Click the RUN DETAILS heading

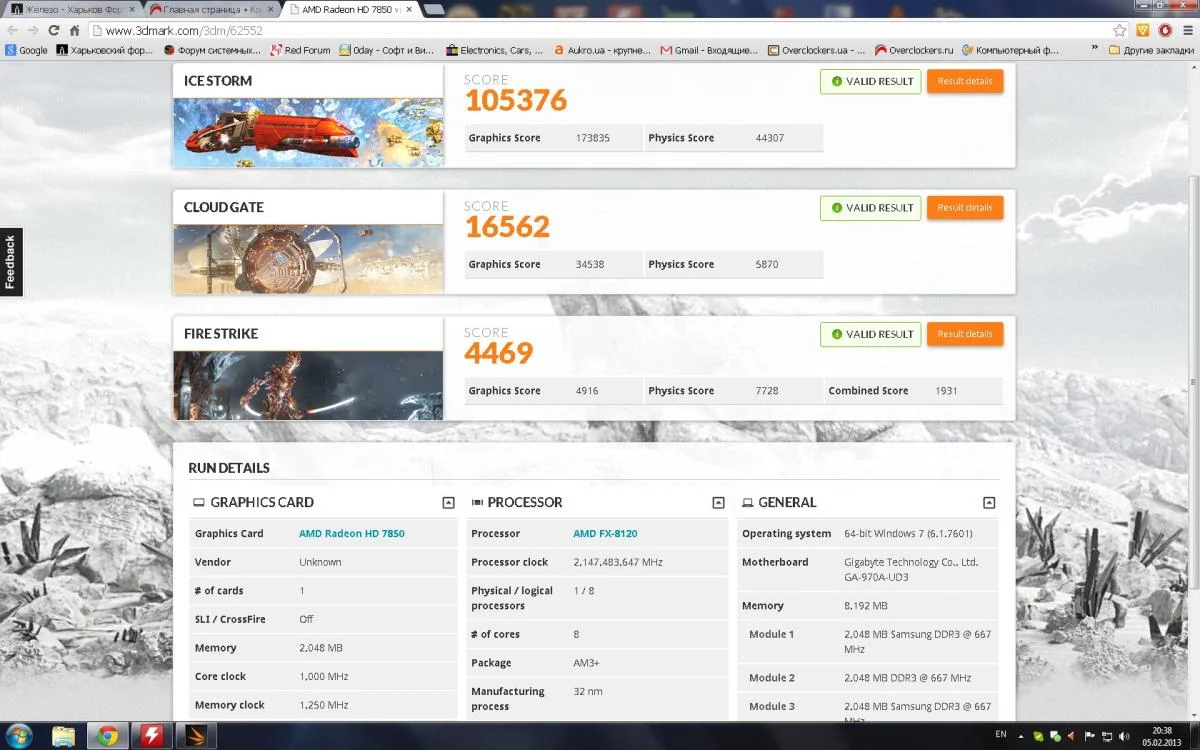229,468
